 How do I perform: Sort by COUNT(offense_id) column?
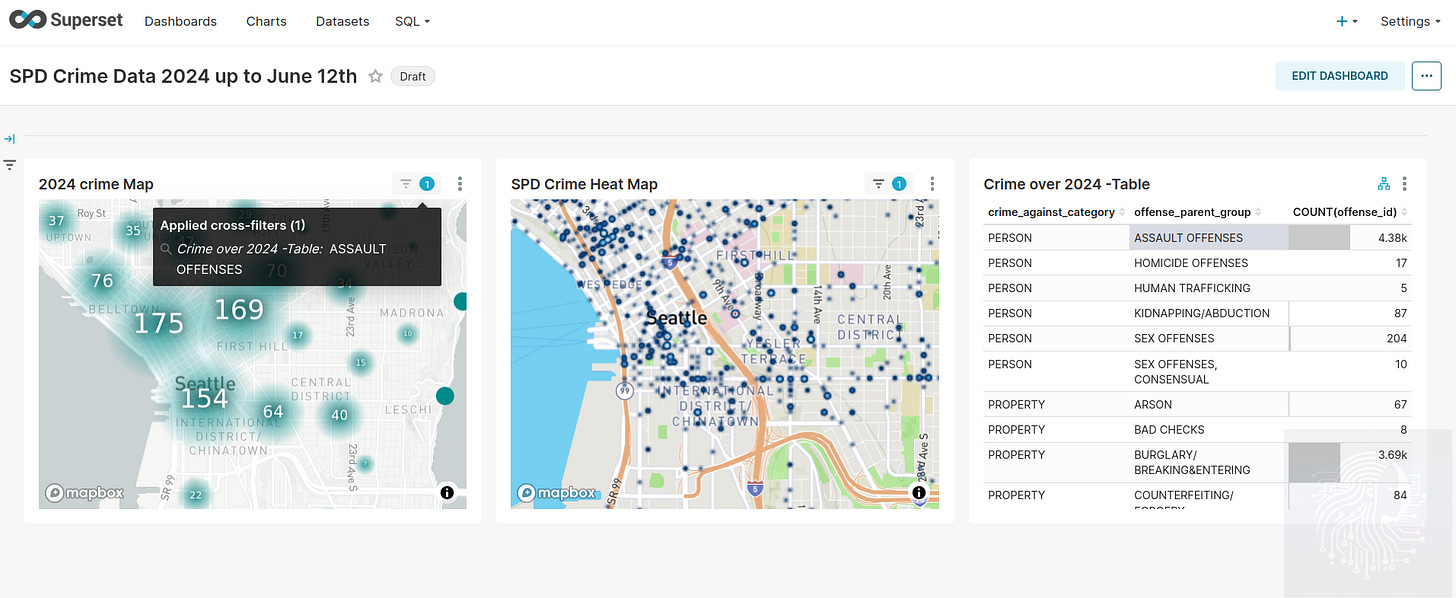(x=1350, y=212)
